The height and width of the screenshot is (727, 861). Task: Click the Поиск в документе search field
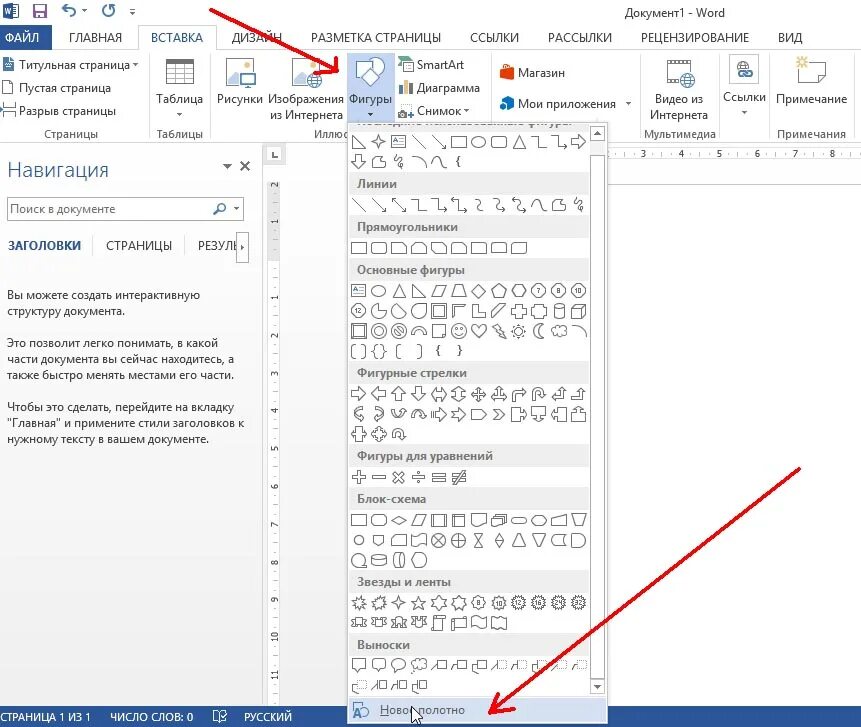[110, 209]
